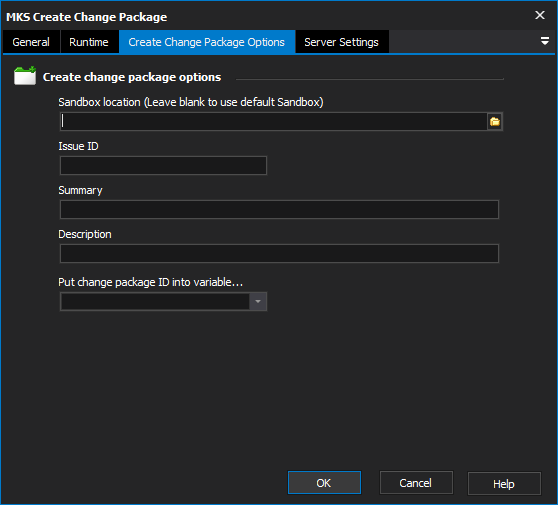Expand the change package ID variable dropdown
Screen dimensions: 558x505
click(258, 302)
